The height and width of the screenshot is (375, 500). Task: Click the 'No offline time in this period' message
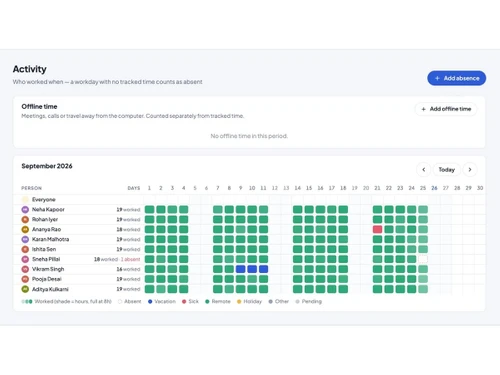click(x=249, y=136)
